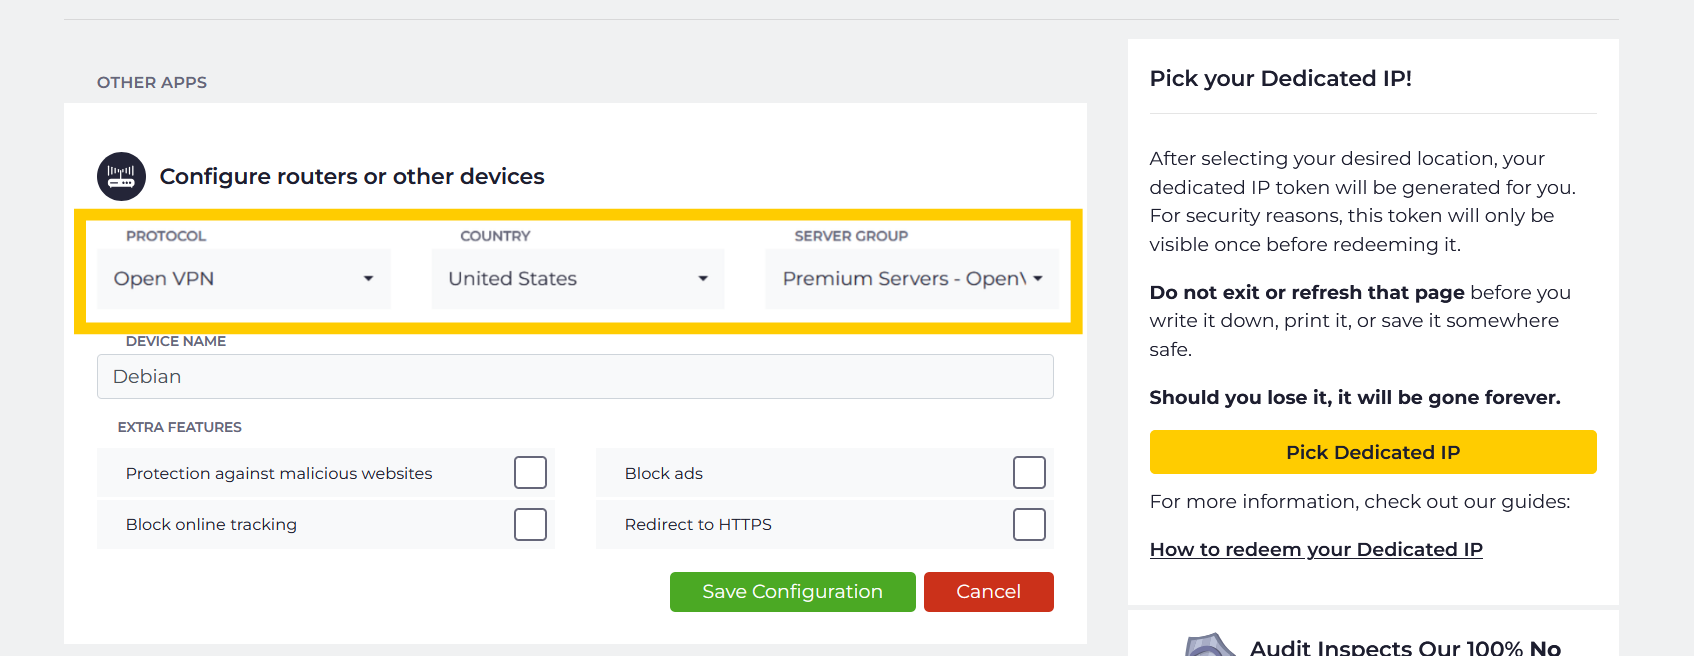Enable the Redirect to HTTPS checkbox

(x=1029, y=525)
